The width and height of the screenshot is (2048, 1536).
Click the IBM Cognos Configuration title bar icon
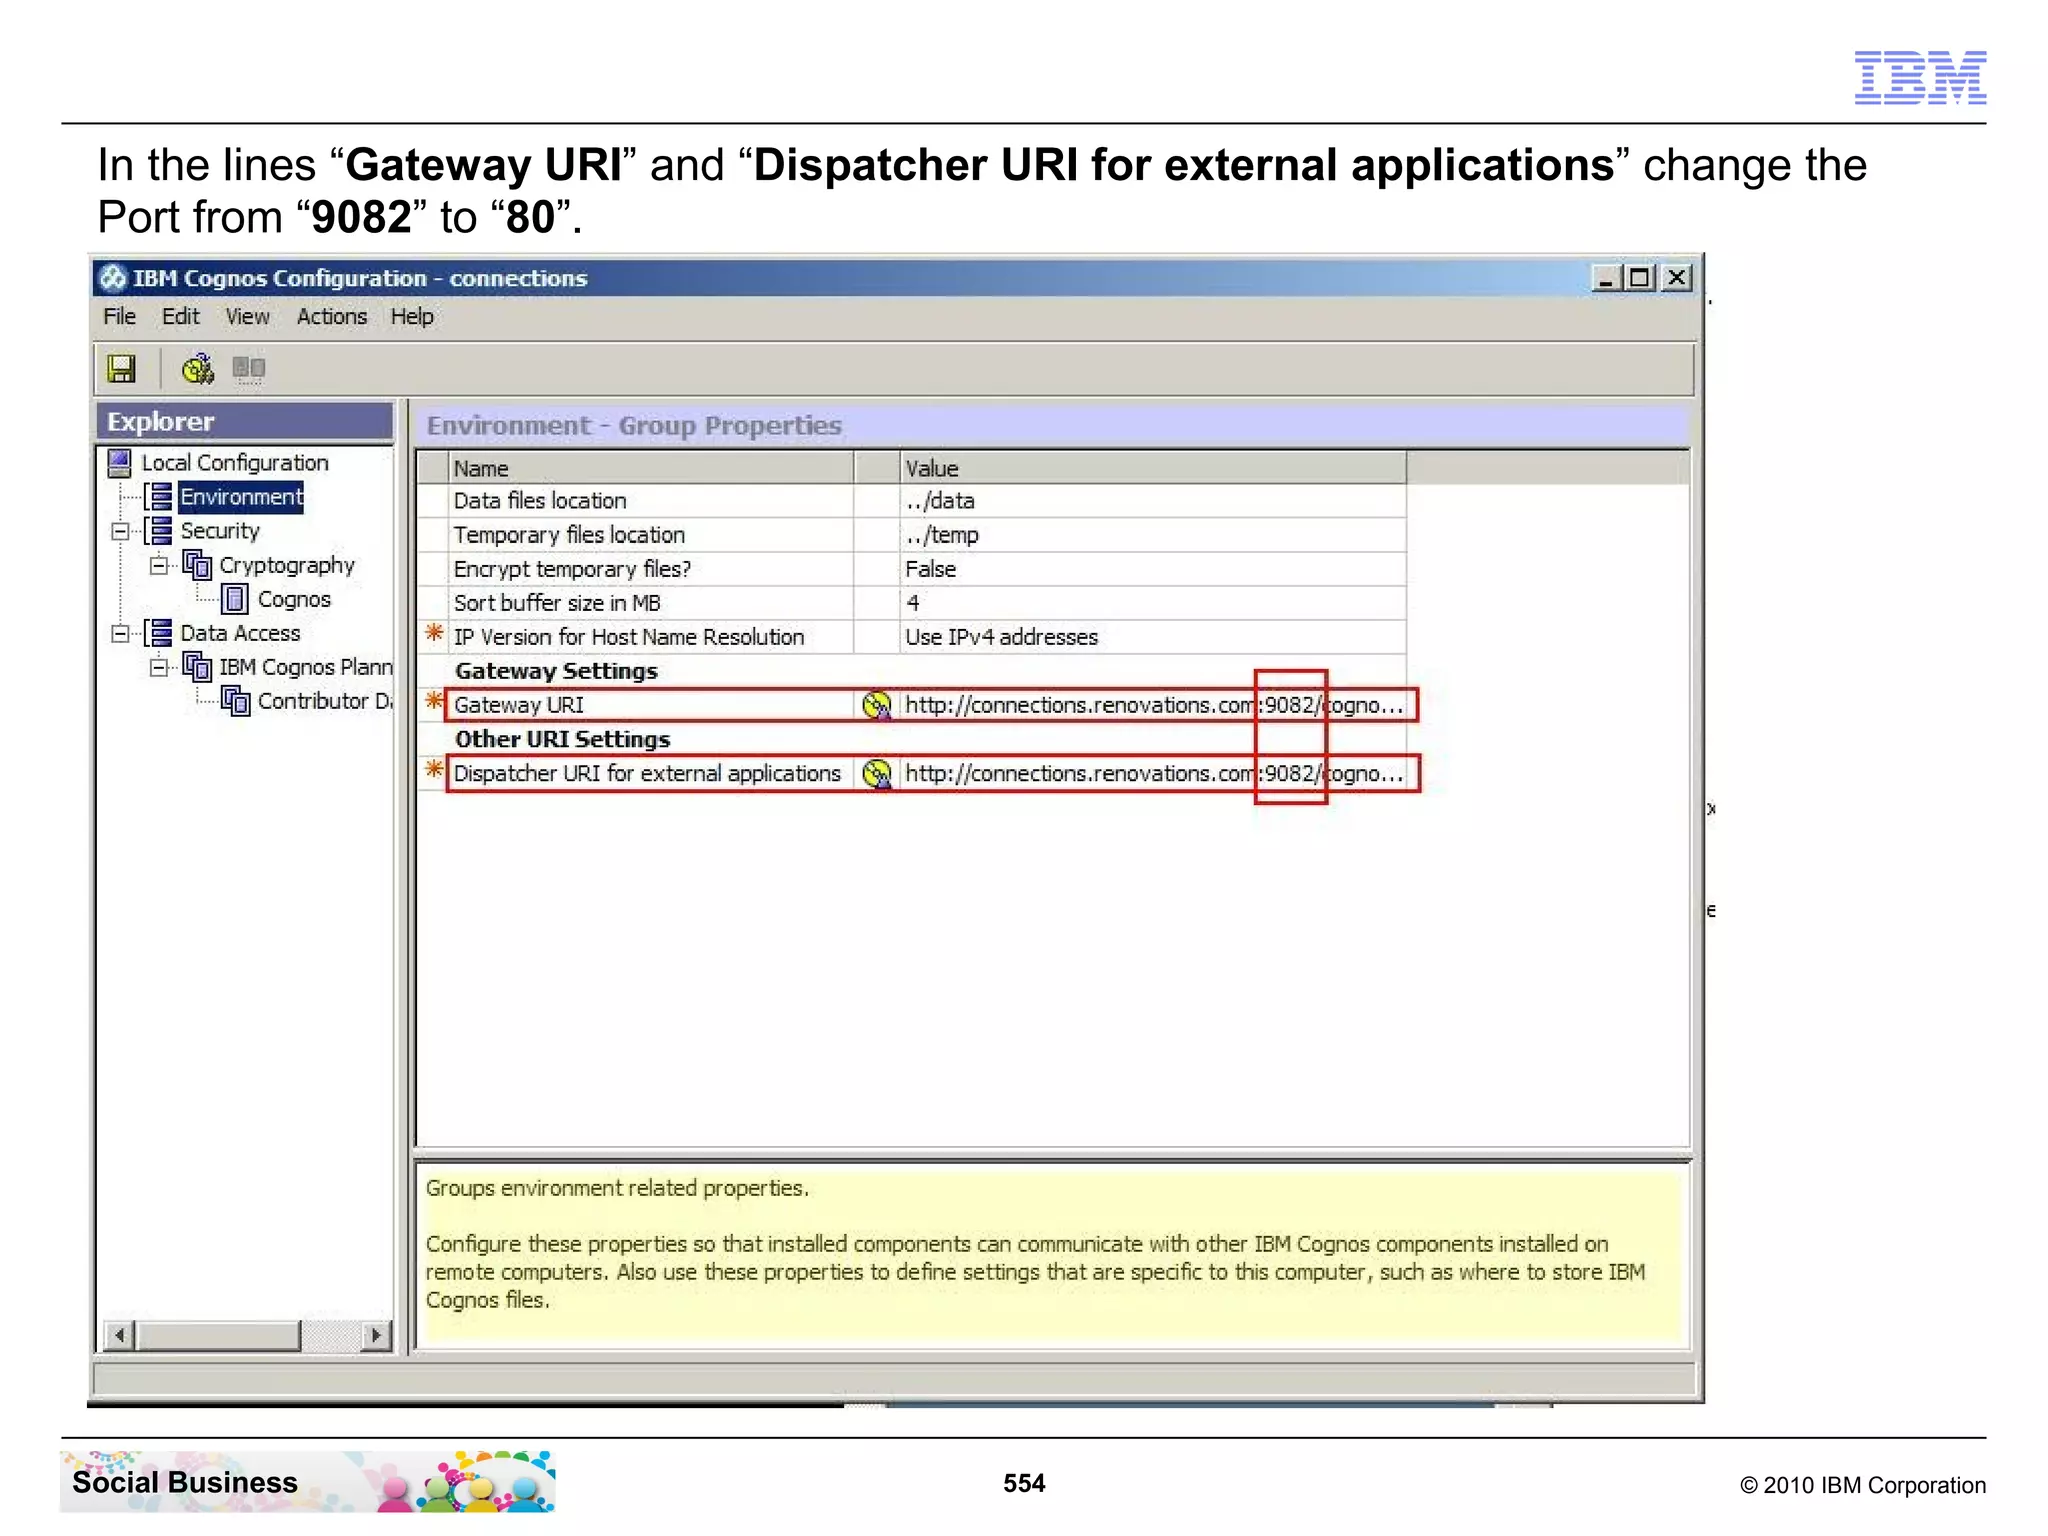113,278
